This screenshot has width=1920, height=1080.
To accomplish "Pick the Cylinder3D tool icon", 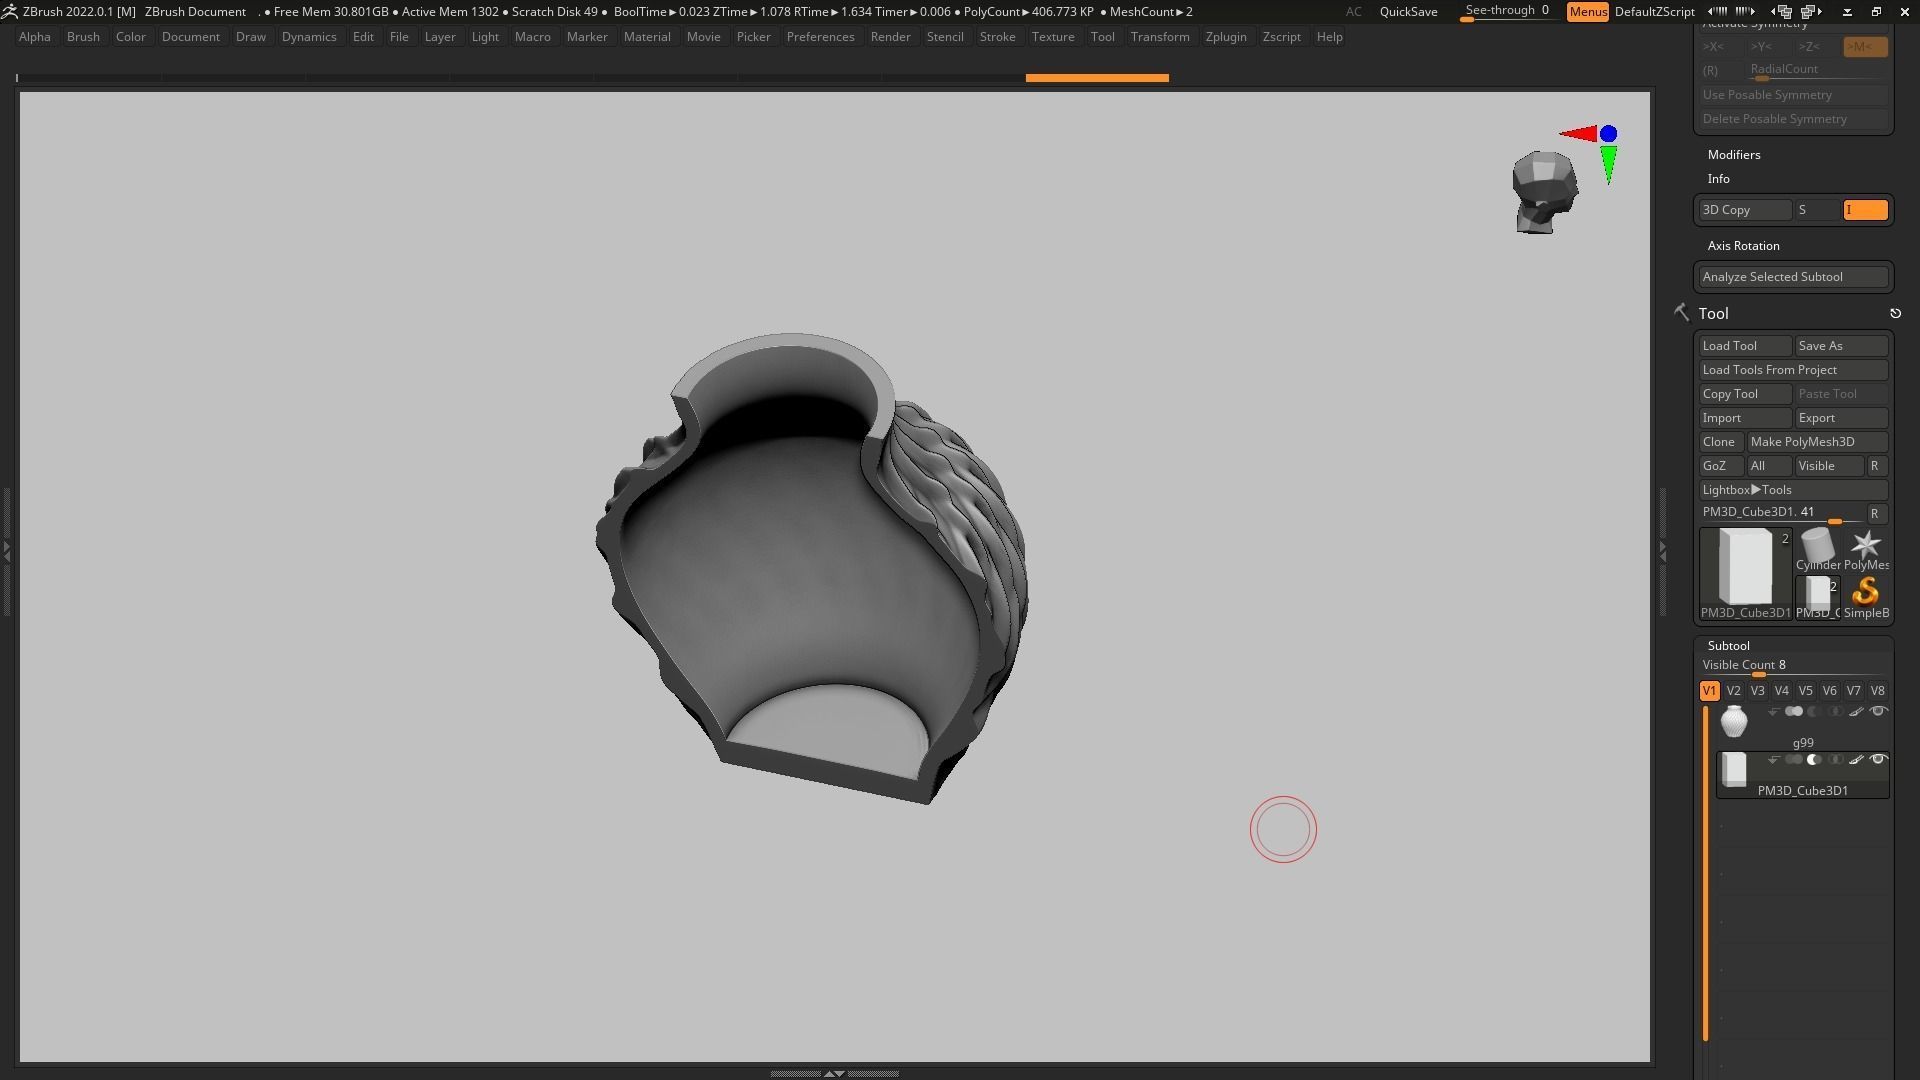I will [x=1817, y=546].
